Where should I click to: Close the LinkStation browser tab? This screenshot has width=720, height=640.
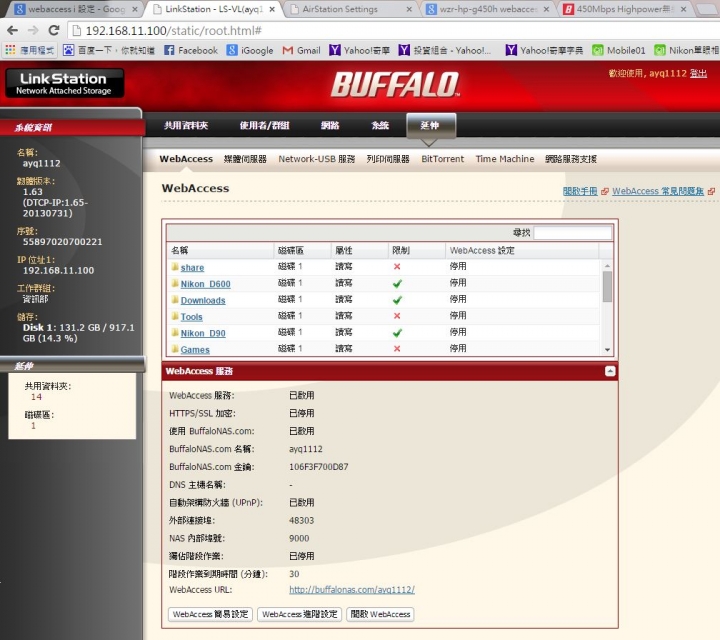click(272, 9)
